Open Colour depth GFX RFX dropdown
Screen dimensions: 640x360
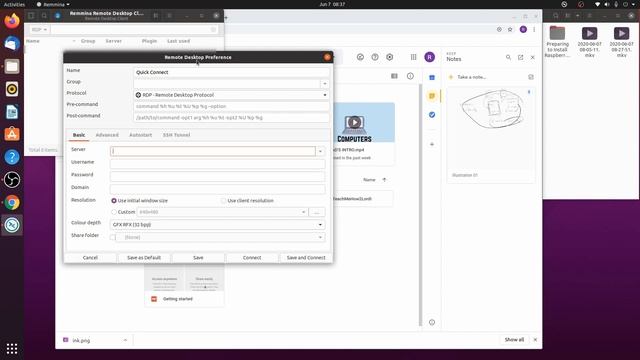click(x=217, y=225)
